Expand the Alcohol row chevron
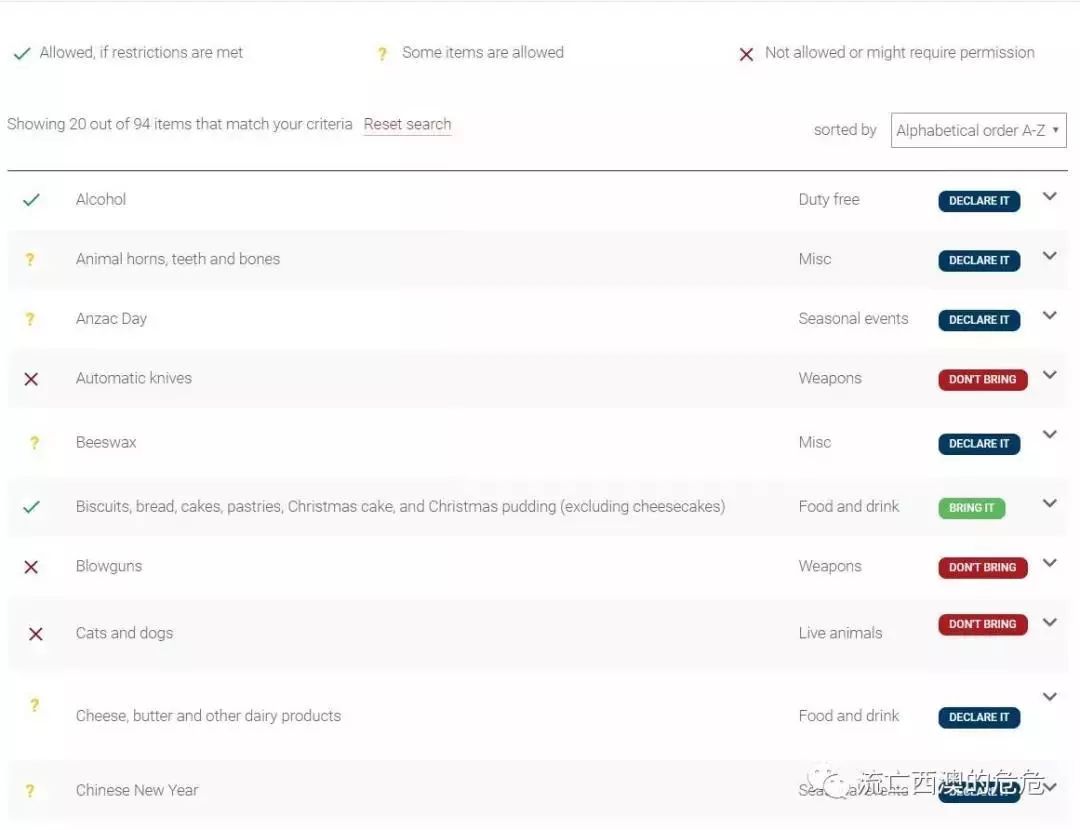 pyautogui.click(x=1050, y=196)
